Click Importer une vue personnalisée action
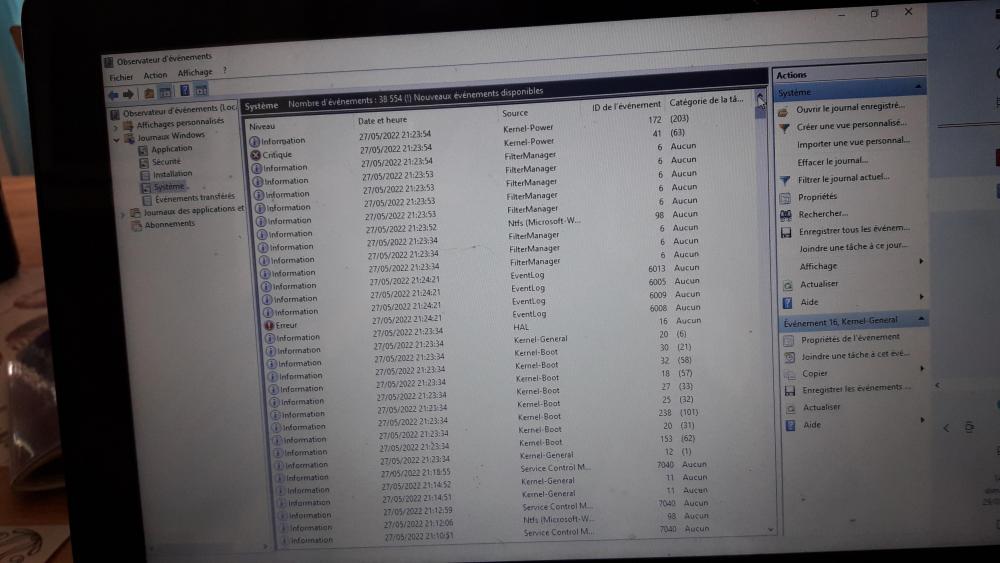1000x563 pixels. pos(853,142)
